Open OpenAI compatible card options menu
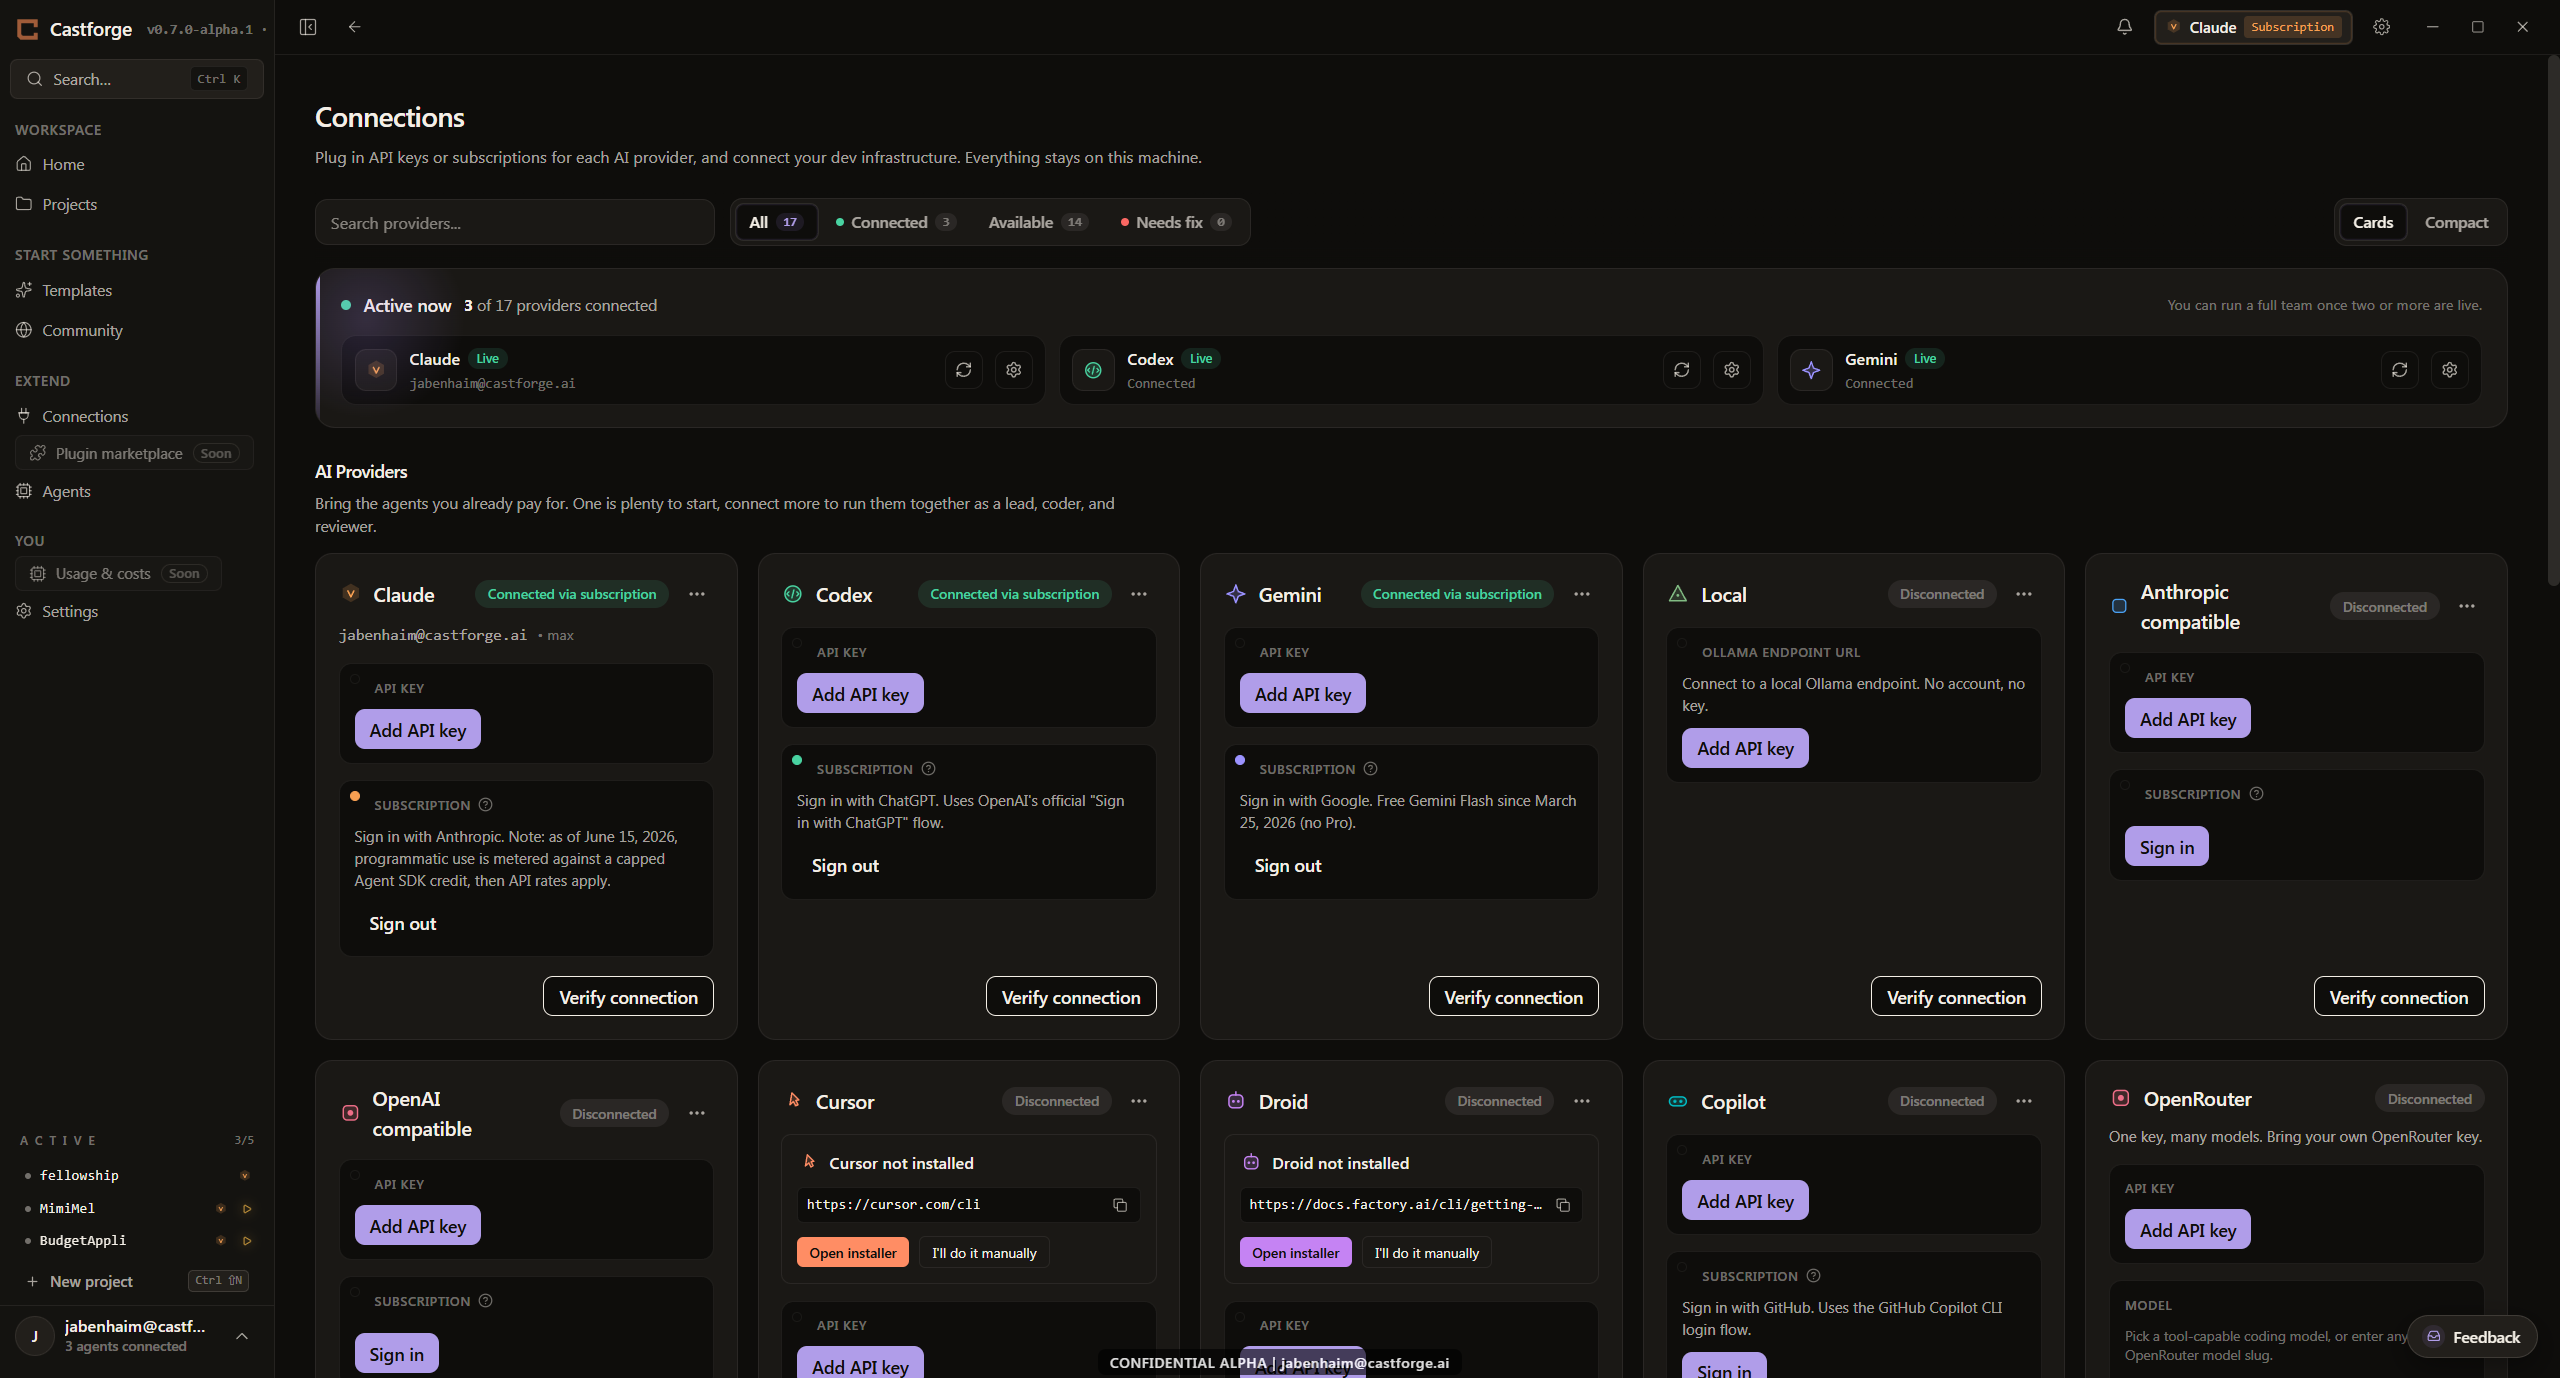Viewport: 2560px width, 1378px height. click(x=697, y=1113)
